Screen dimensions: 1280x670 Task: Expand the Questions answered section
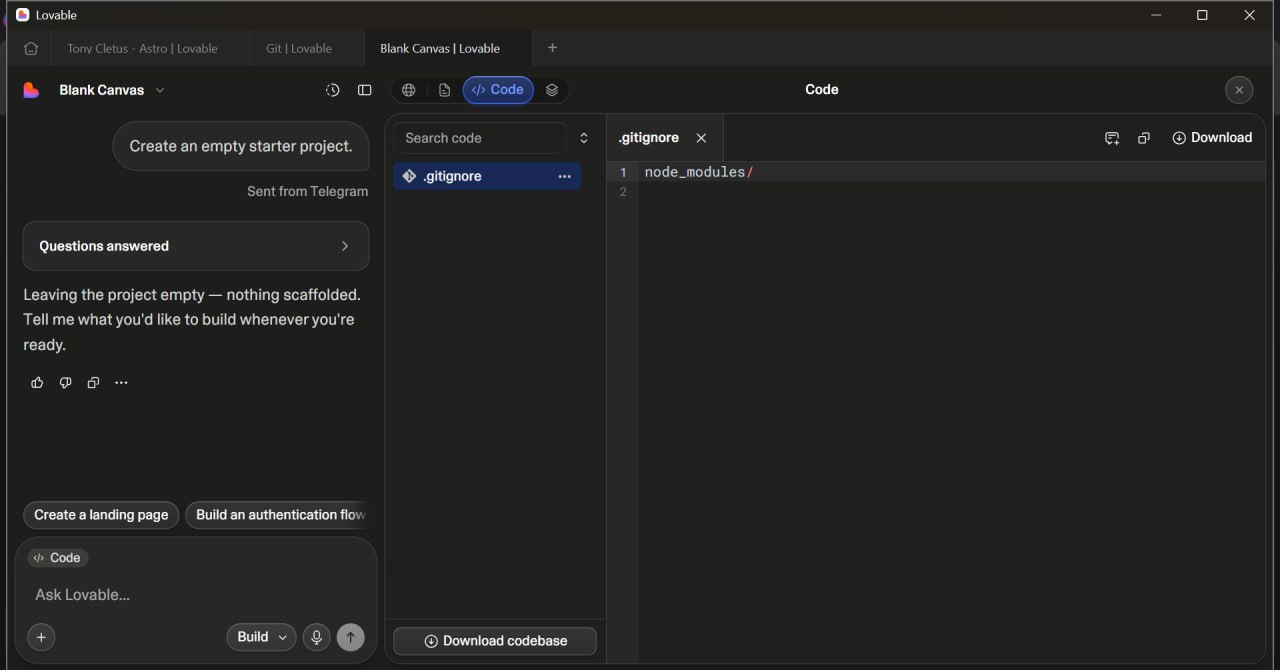(x=196, y=246)
